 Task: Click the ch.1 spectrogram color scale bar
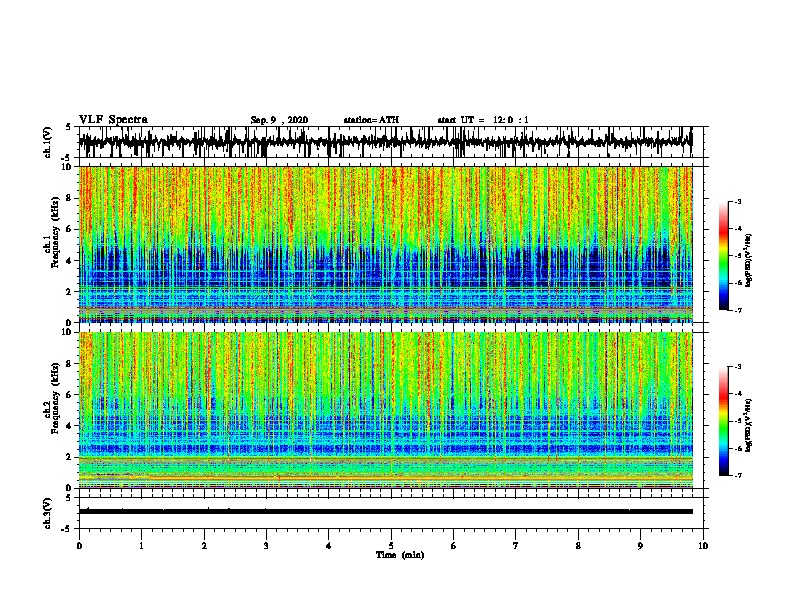(723, 256)
